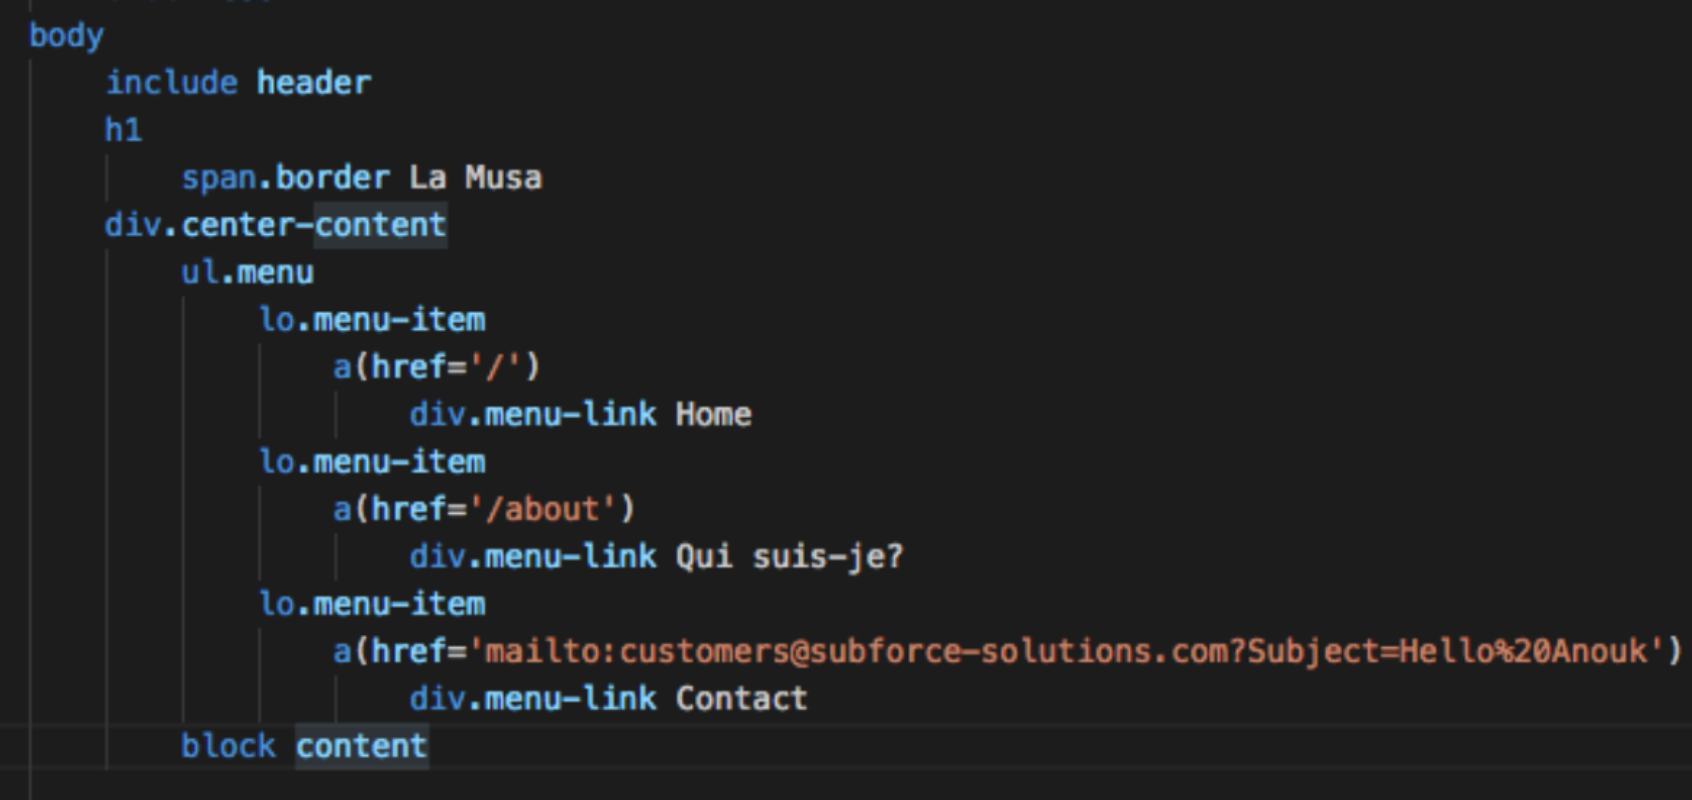
Task: Click the second 'lo.menu-item' line
Action: click(372, 462)
